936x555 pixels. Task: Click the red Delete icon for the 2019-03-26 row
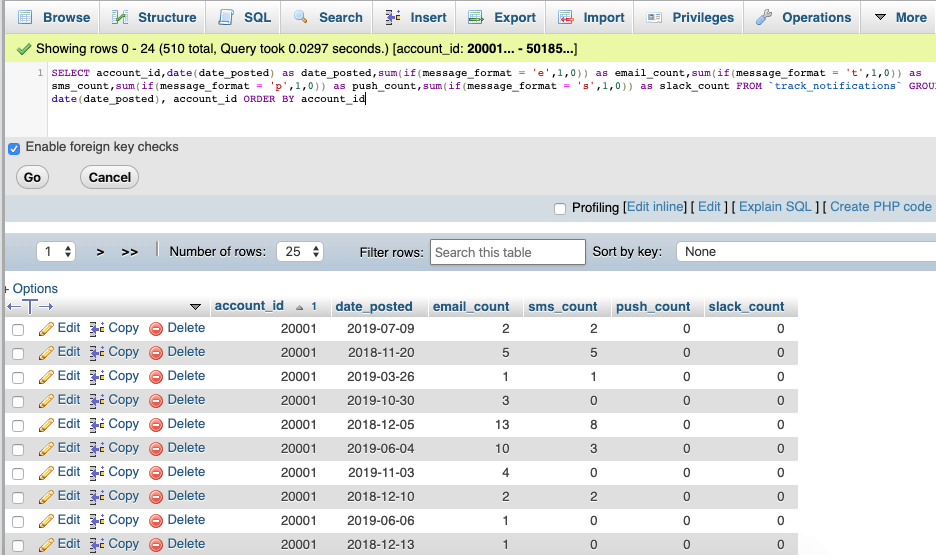pos(156,377)
